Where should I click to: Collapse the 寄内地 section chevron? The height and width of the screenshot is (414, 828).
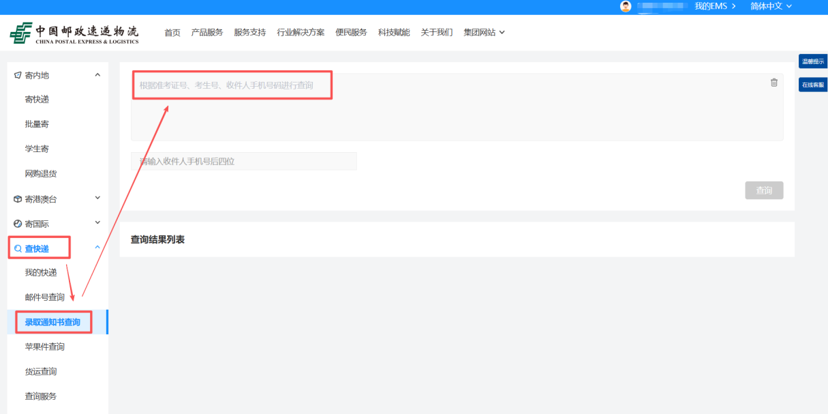[x=97, y=75]
